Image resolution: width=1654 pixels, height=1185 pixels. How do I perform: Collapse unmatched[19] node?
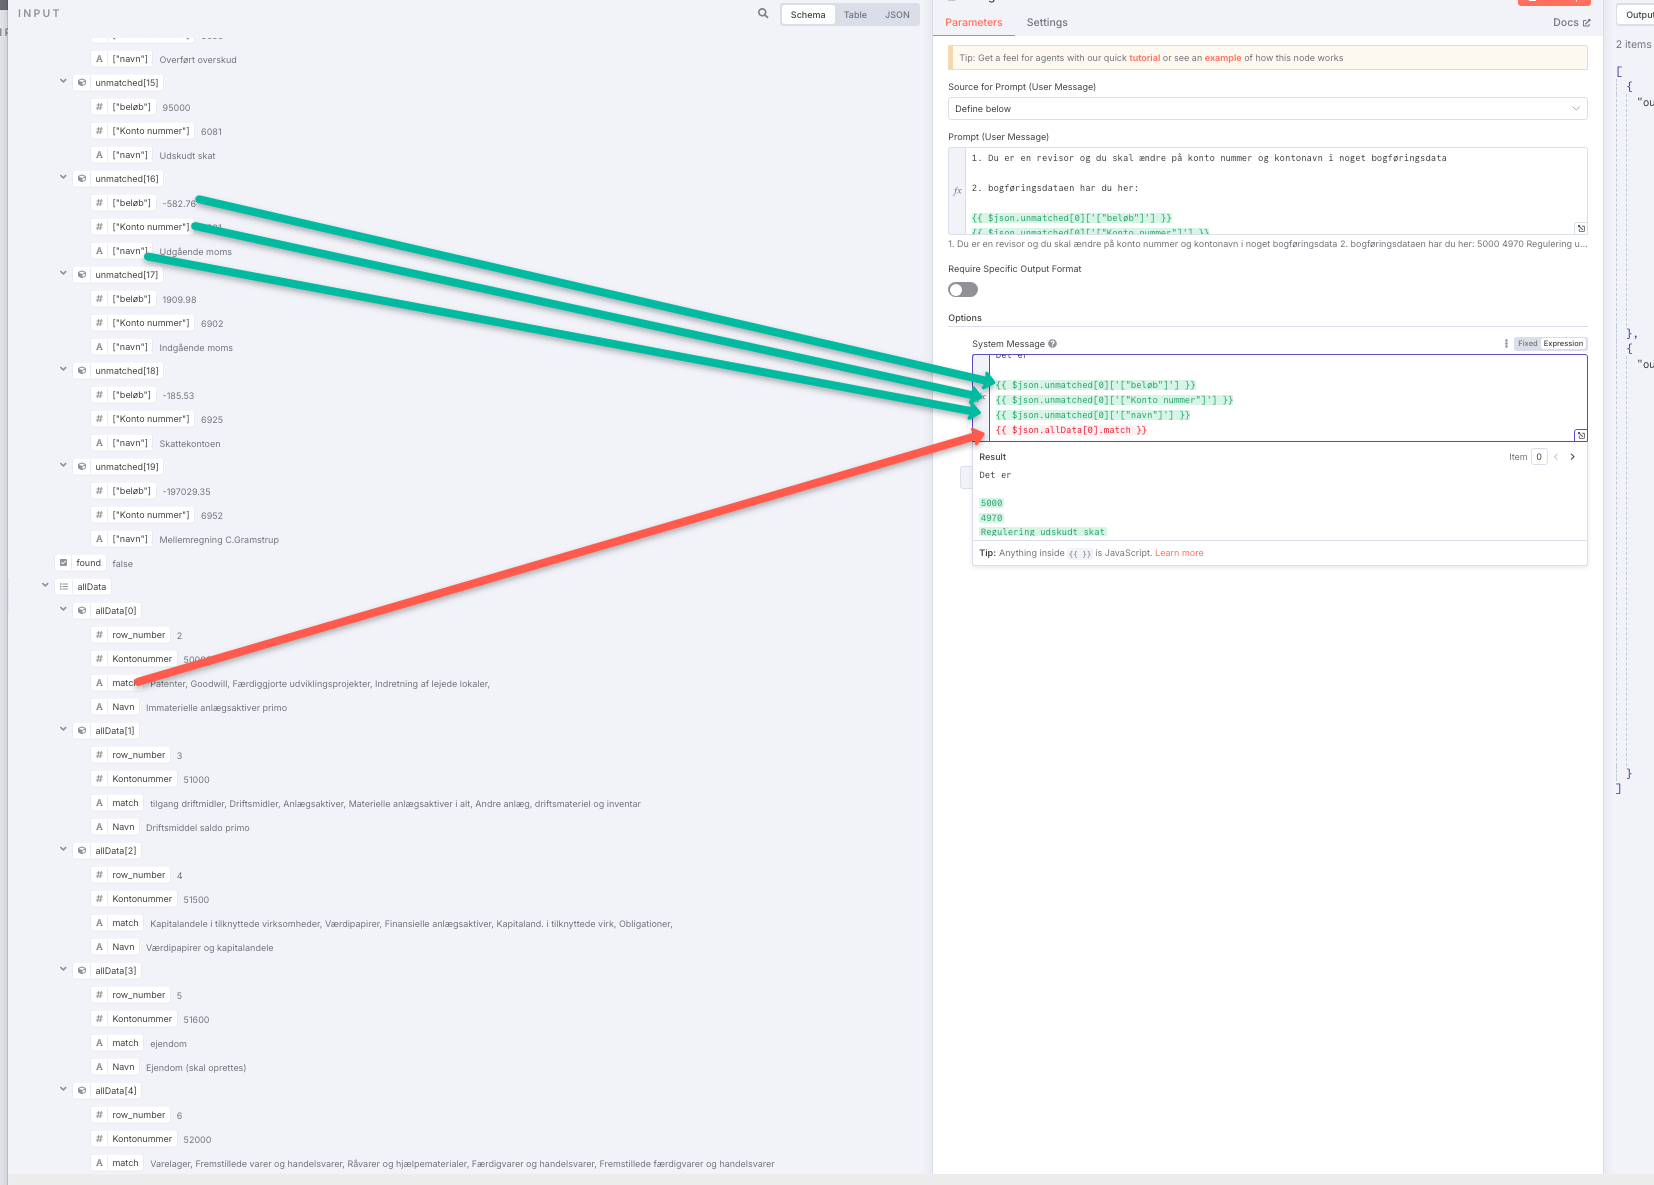63,466
